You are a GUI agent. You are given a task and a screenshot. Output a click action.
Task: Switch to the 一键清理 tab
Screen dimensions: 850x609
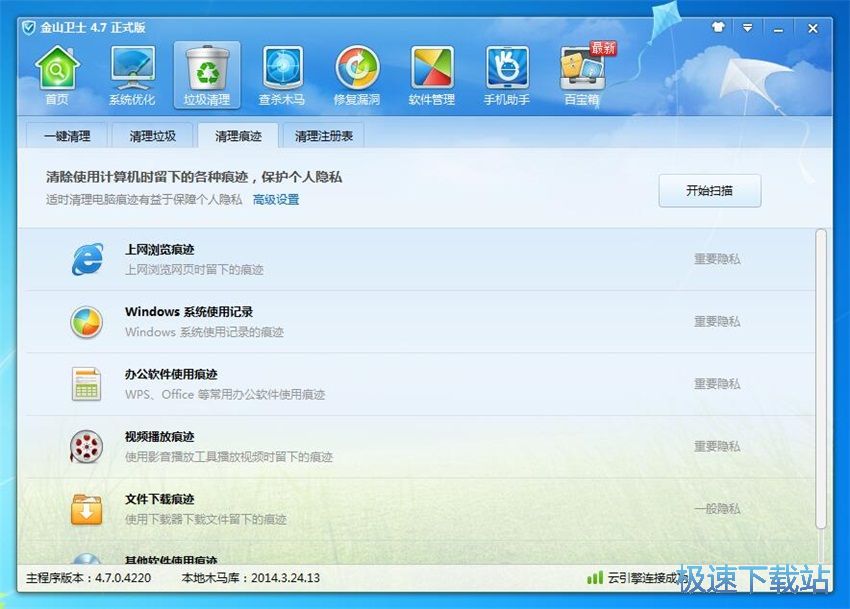click(x=67, y=136)
